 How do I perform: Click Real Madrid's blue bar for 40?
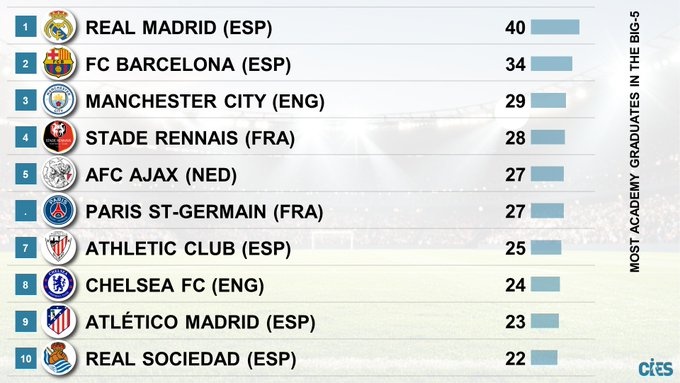click(555, 27)
